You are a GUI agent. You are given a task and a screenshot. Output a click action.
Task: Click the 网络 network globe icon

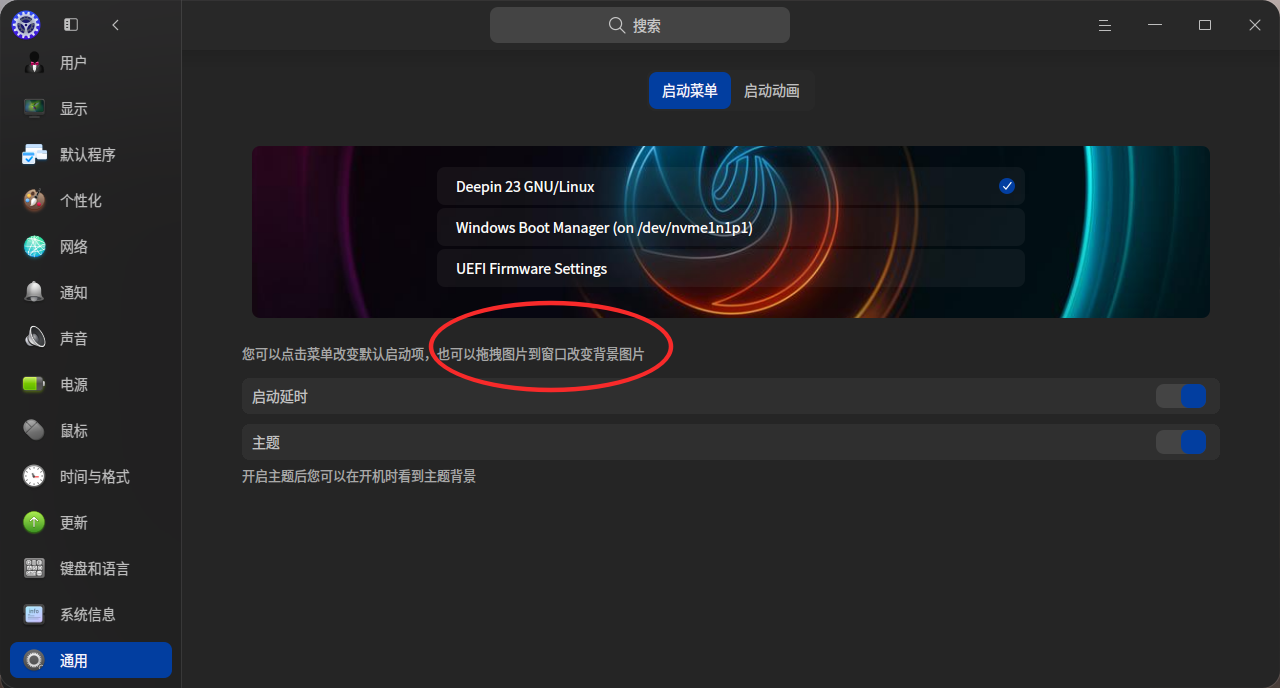click(34, 246)
